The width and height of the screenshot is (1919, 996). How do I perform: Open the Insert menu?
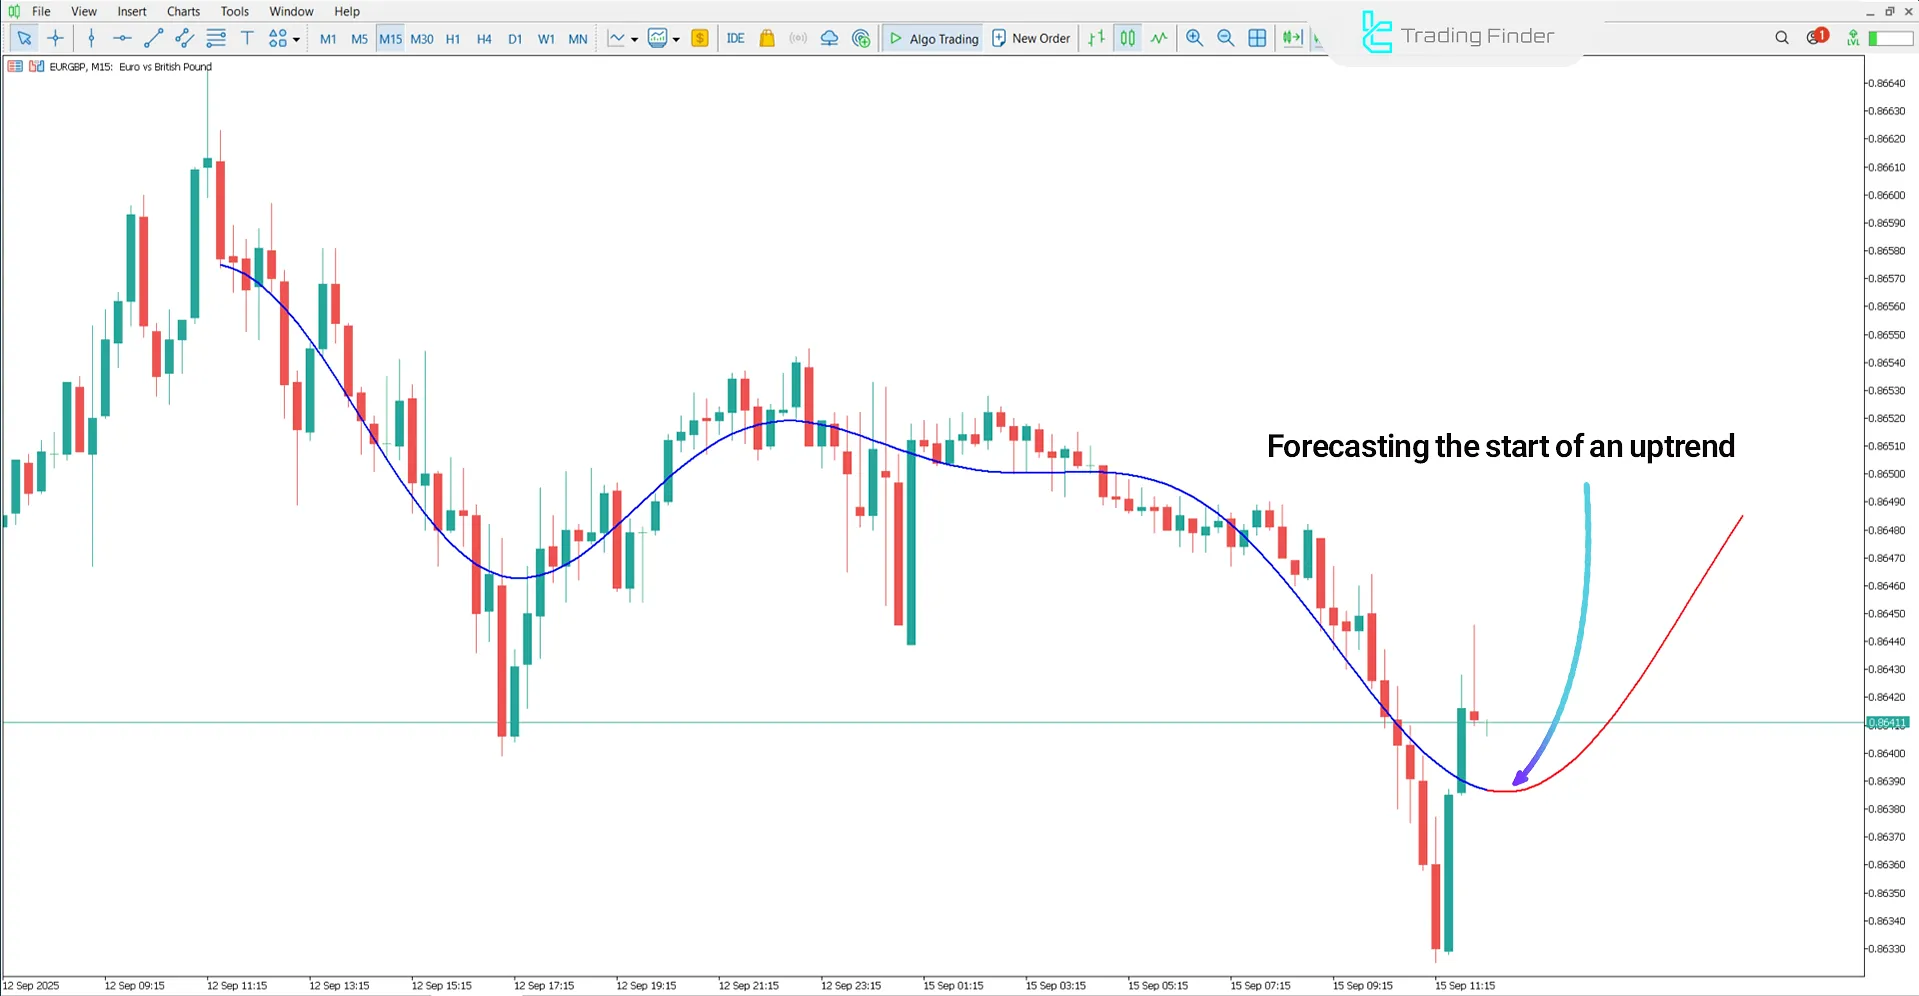[x=132, y=11]
